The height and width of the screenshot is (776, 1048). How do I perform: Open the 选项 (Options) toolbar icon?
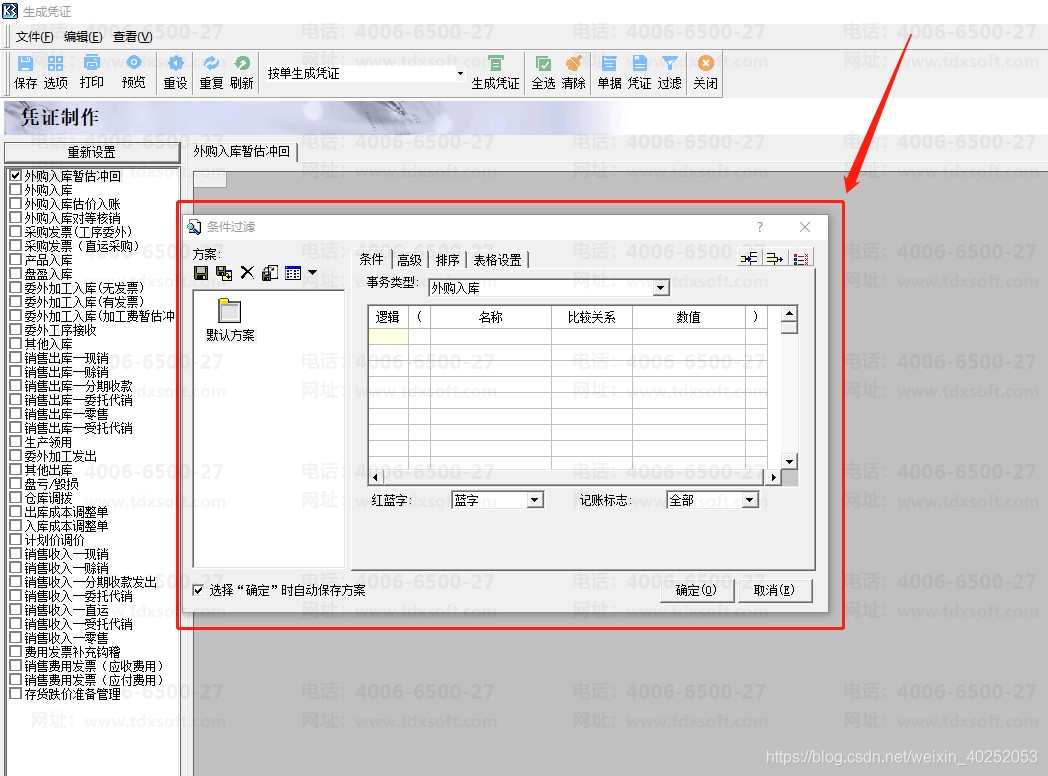[x=55, y=72]
